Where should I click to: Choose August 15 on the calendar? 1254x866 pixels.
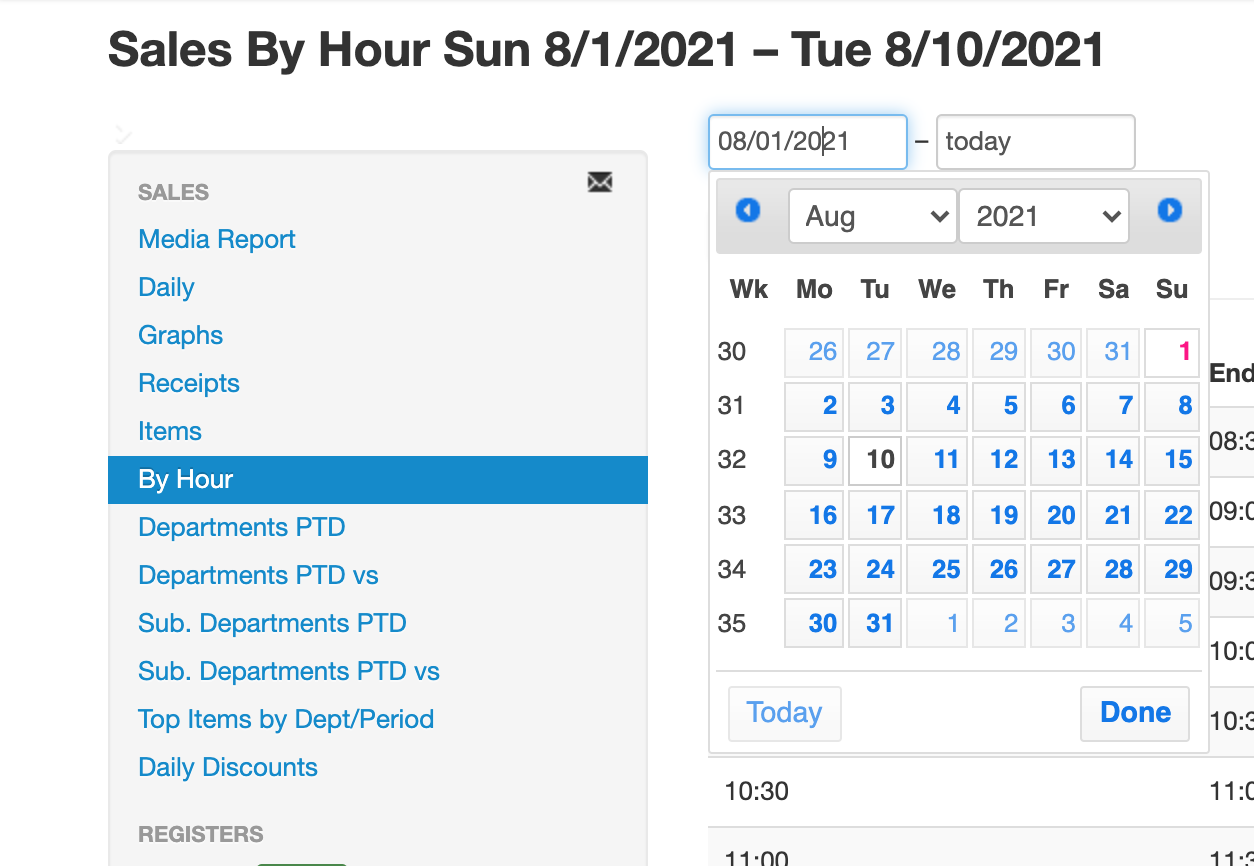1172,460
